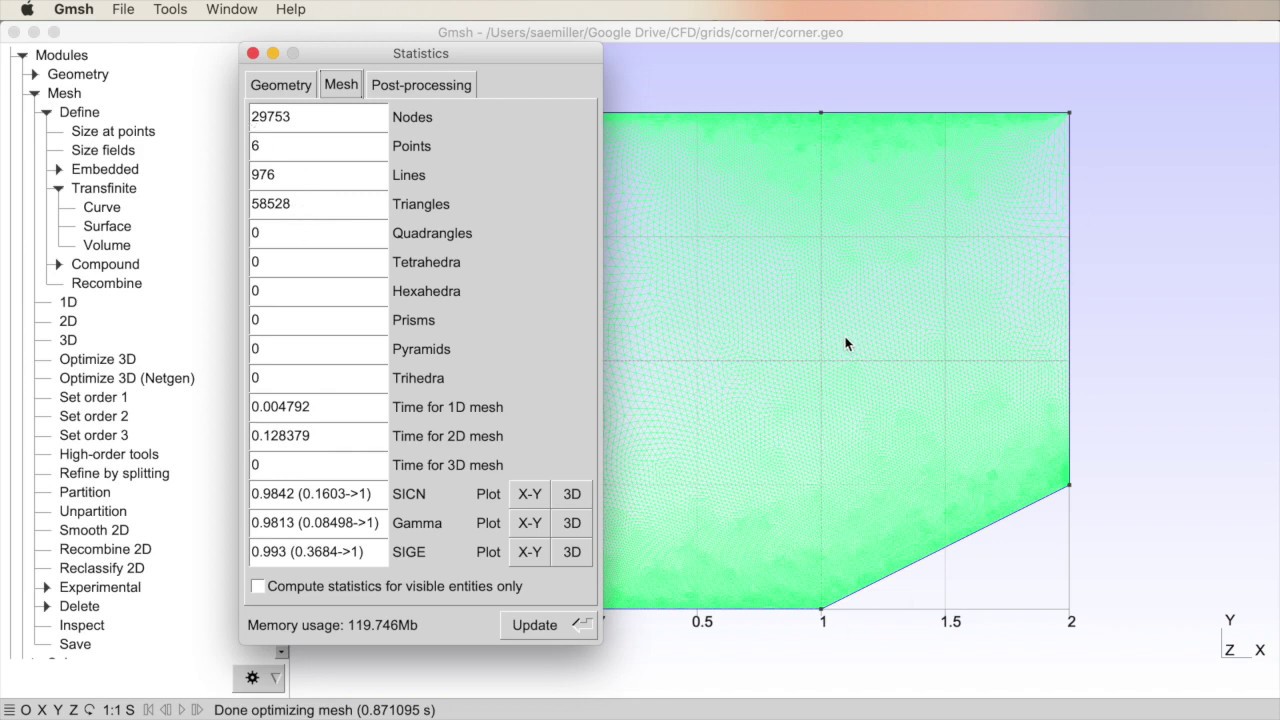This screenshot has width=1280, height=720.
Task: Open the Apple menu
Action: pyautogui.click(x=28, y=9)
